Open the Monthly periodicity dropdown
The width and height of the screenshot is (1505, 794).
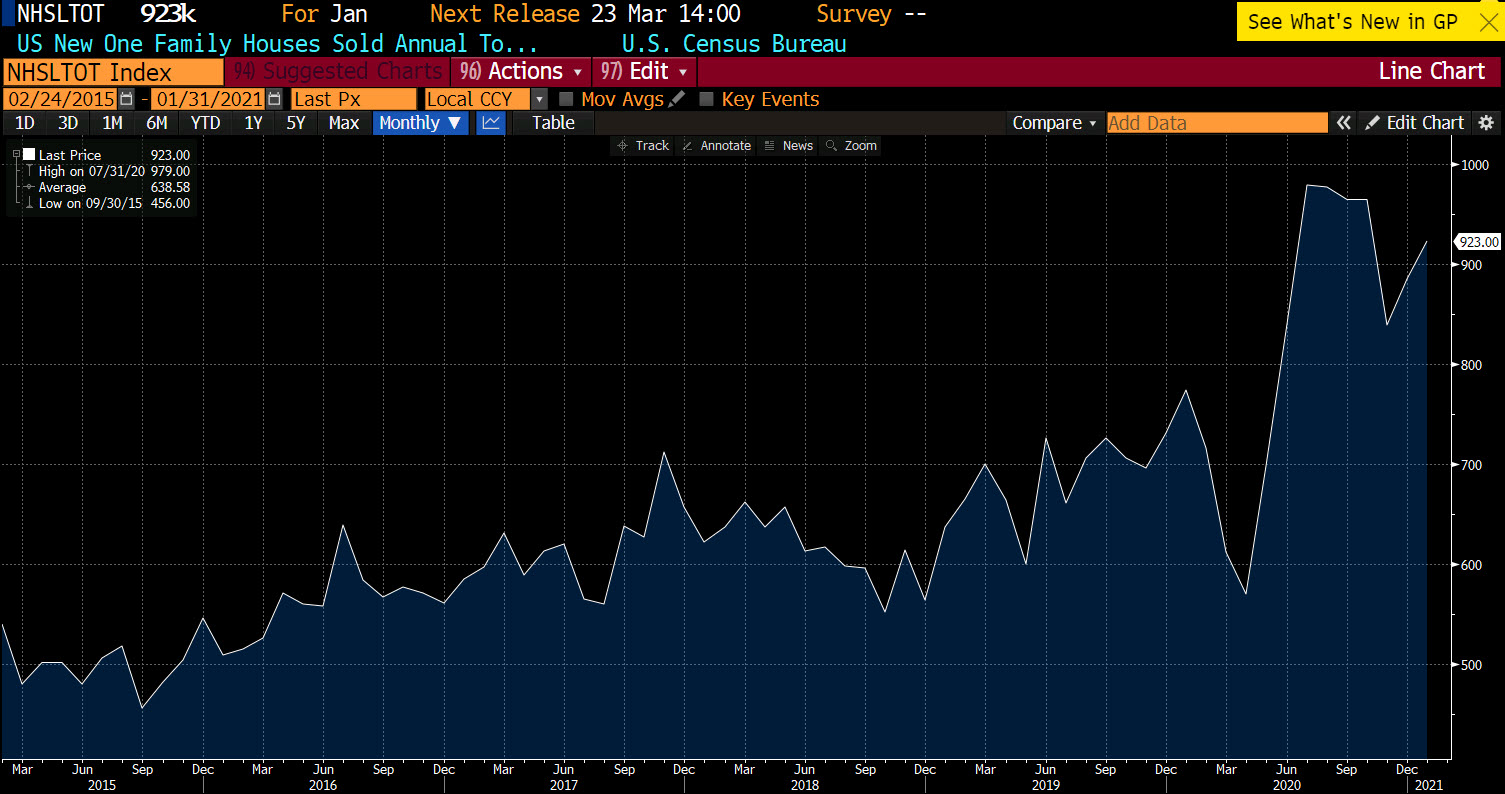420,123
